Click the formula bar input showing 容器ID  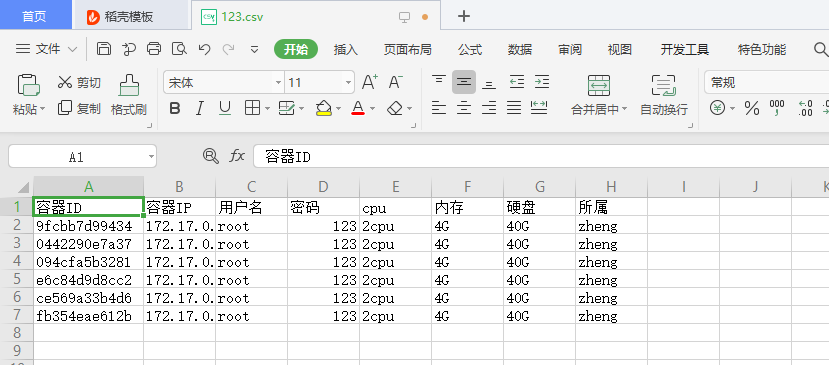coord(541,157)
